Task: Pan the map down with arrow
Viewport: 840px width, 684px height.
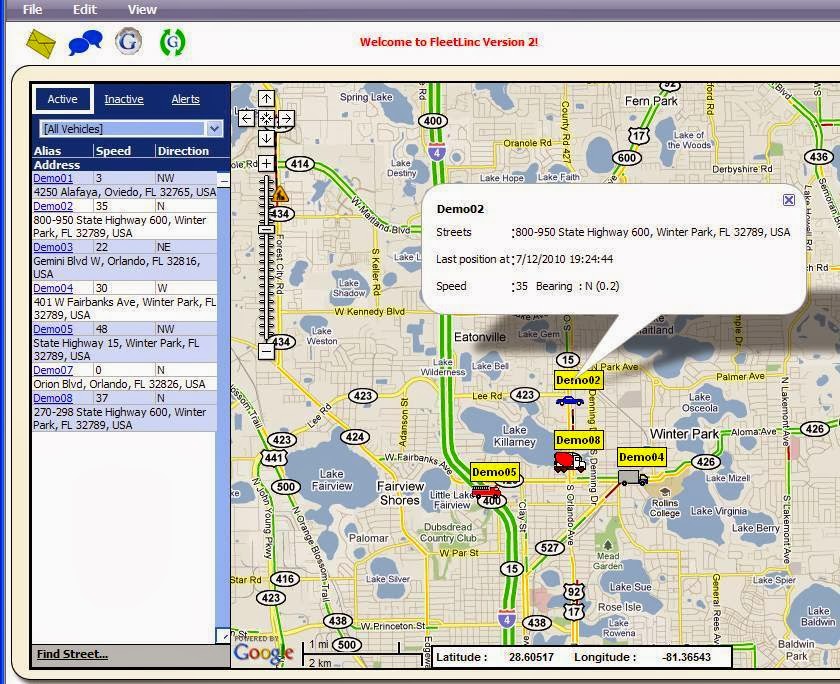Action: (266, 138)
